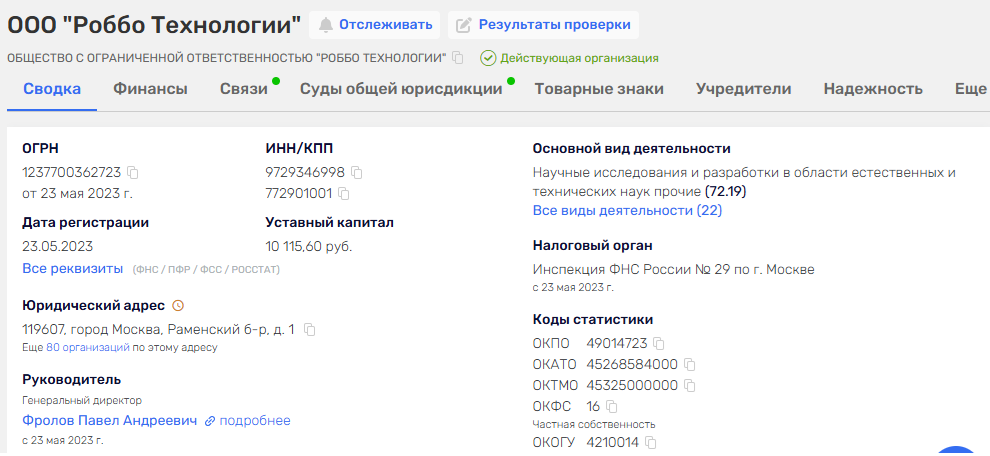The image size is (990, 456).
Task: Open the Учредители tab
Action: (x=744, y=89)
